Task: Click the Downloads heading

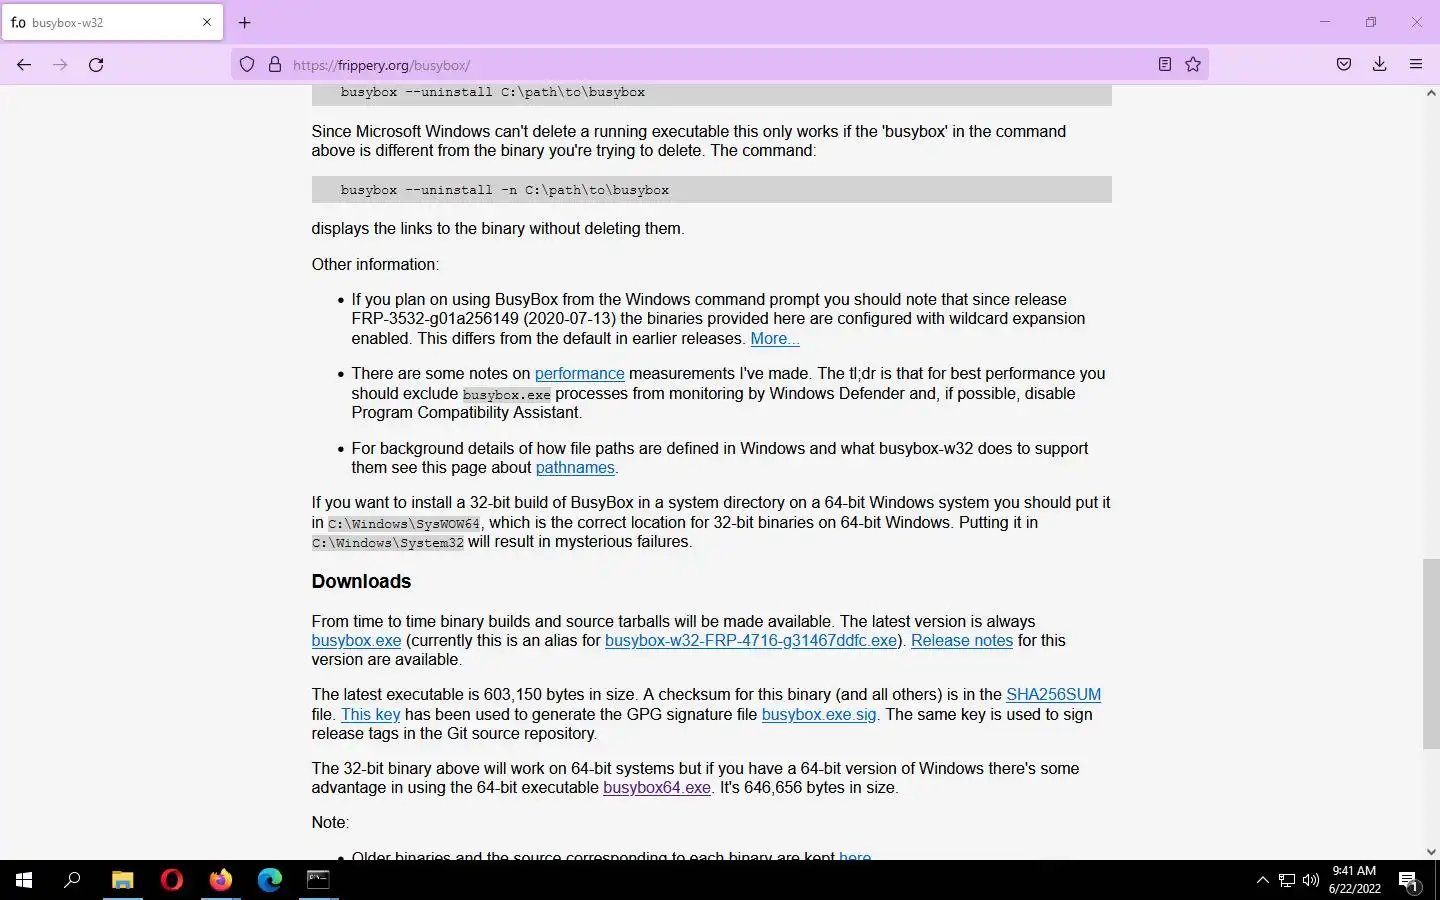Action: pos(361,581)
